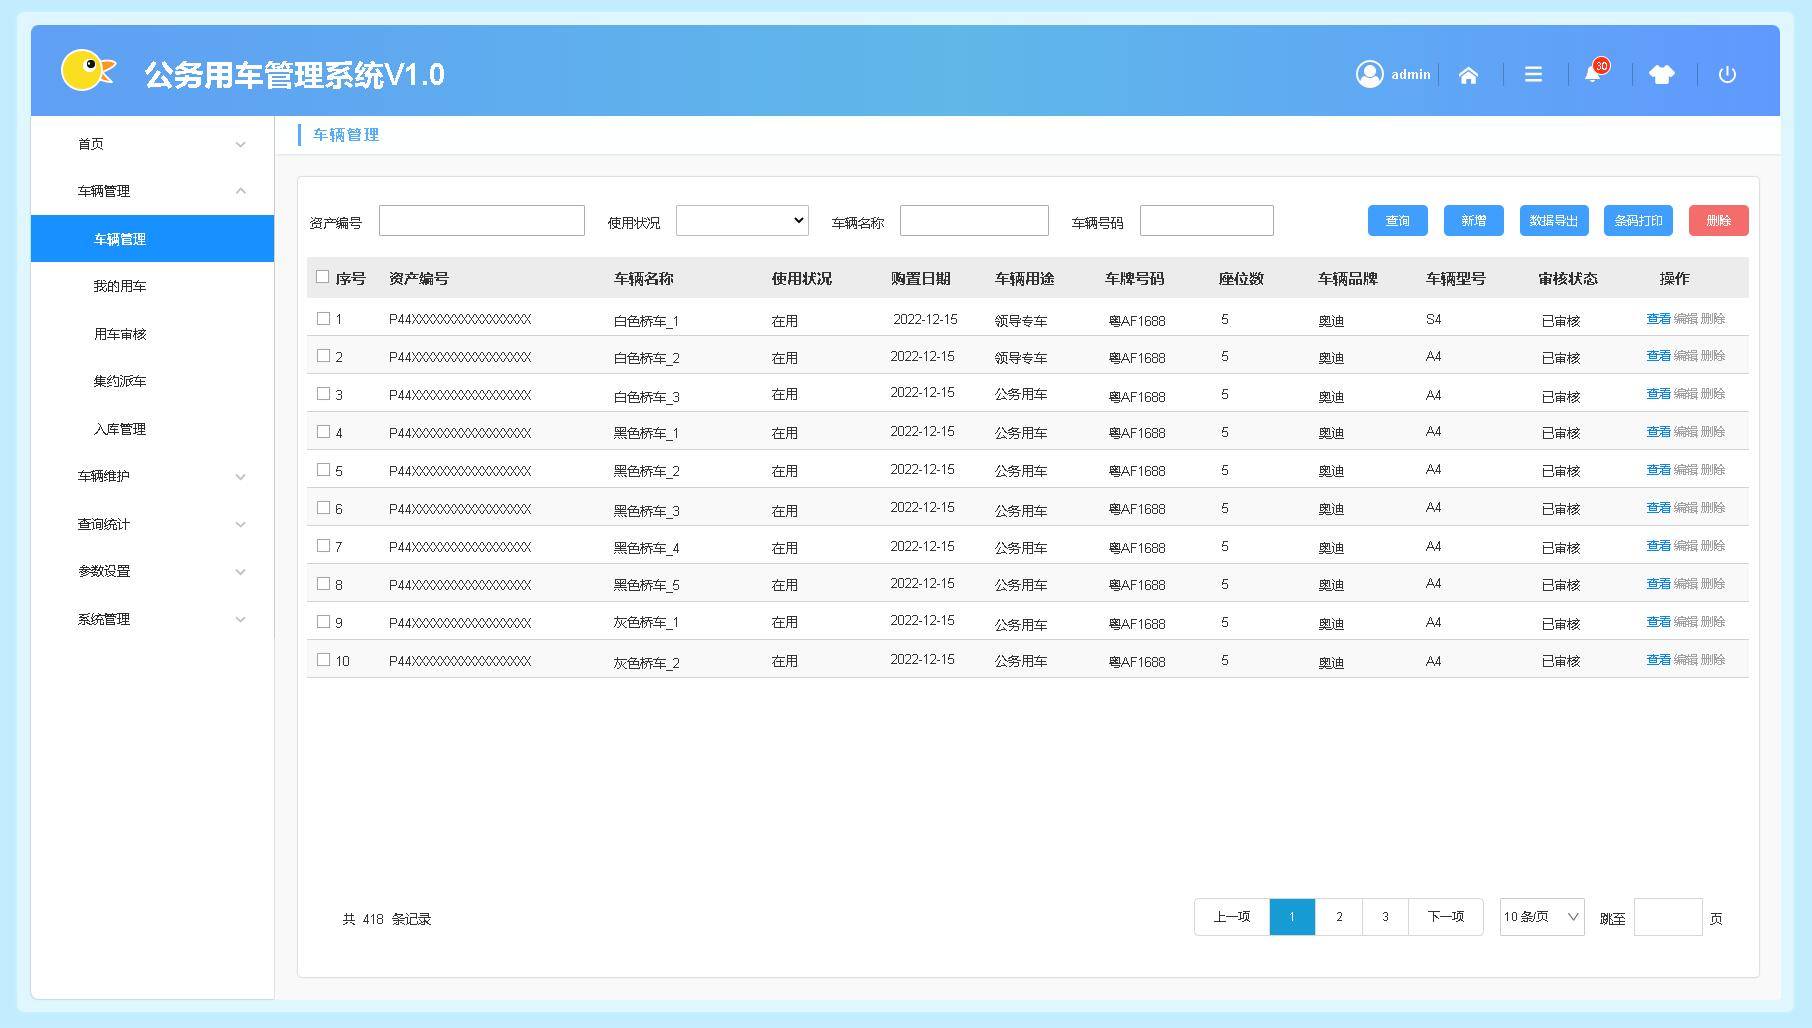Click 查看 link for row 1
Viewport: 1812px width, 1028px height.
tap(1658, 319)
